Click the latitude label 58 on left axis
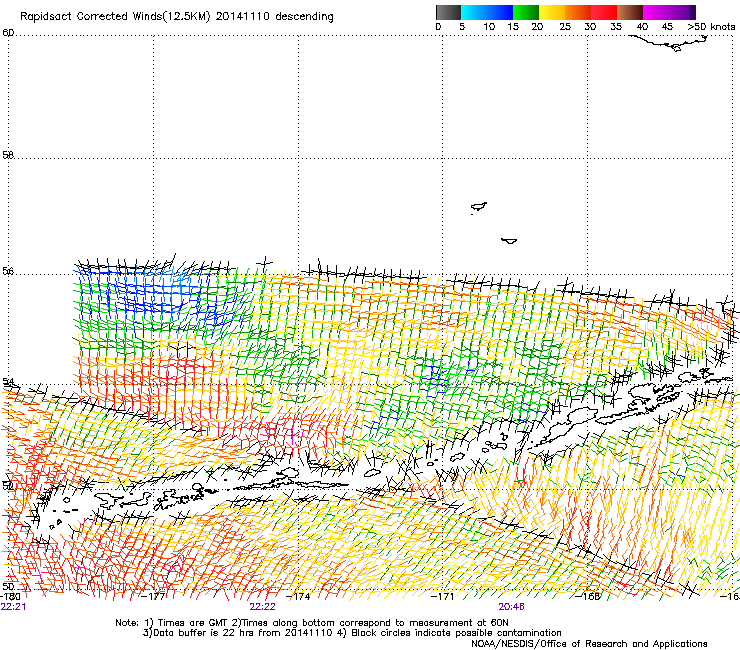Image resolution: width=740 pixels, height=650 pixels. (8, 155)
